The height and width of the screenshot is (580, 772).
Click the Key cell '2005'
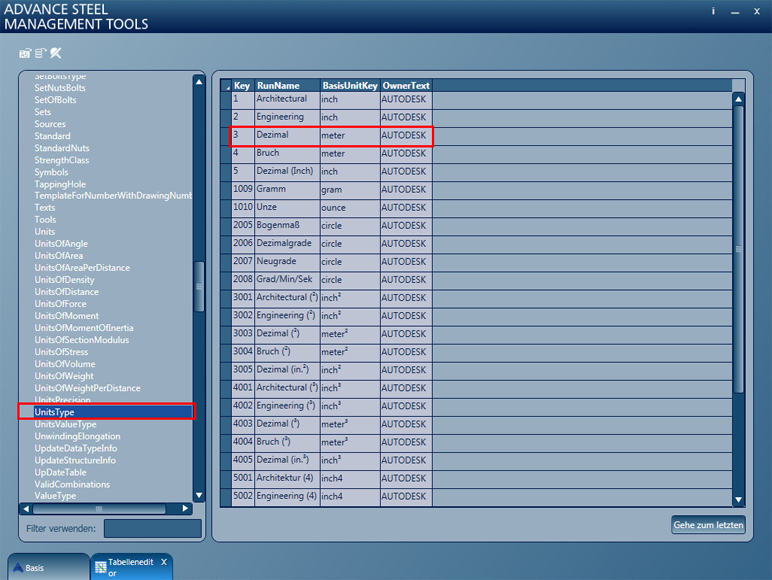(x=243, y=226)
